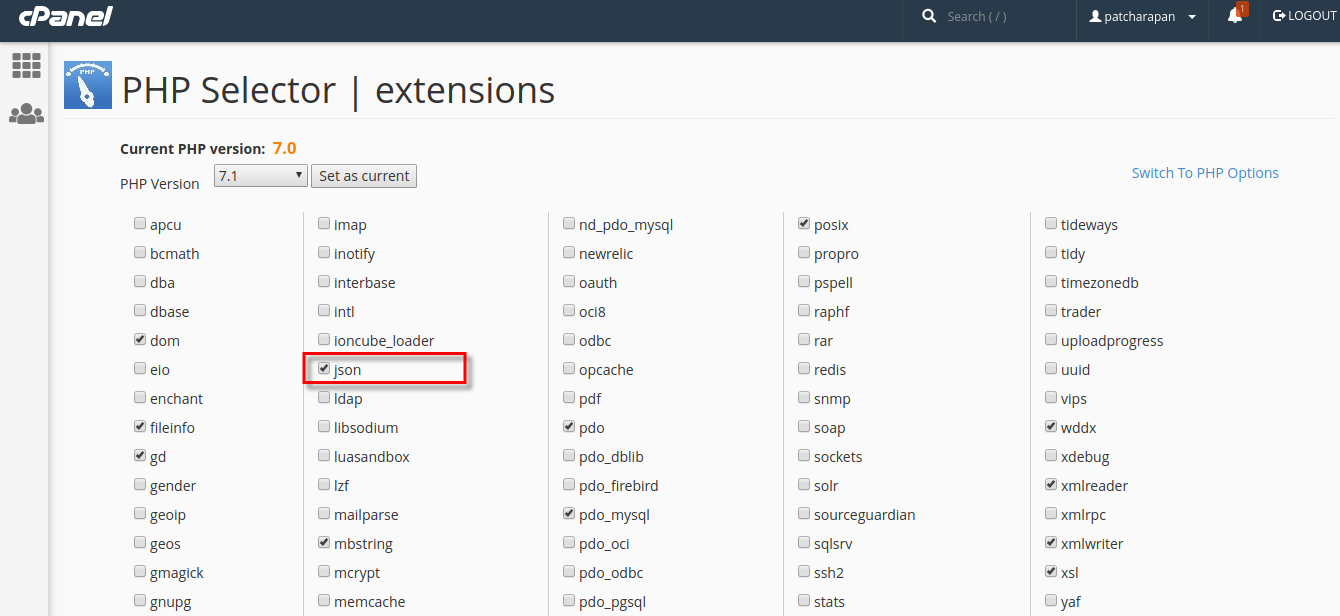Image resolution: width=1340 pixels, height=616 pixels.
Task: Click the tideways extension label
Action: [x=1089, y=226]
